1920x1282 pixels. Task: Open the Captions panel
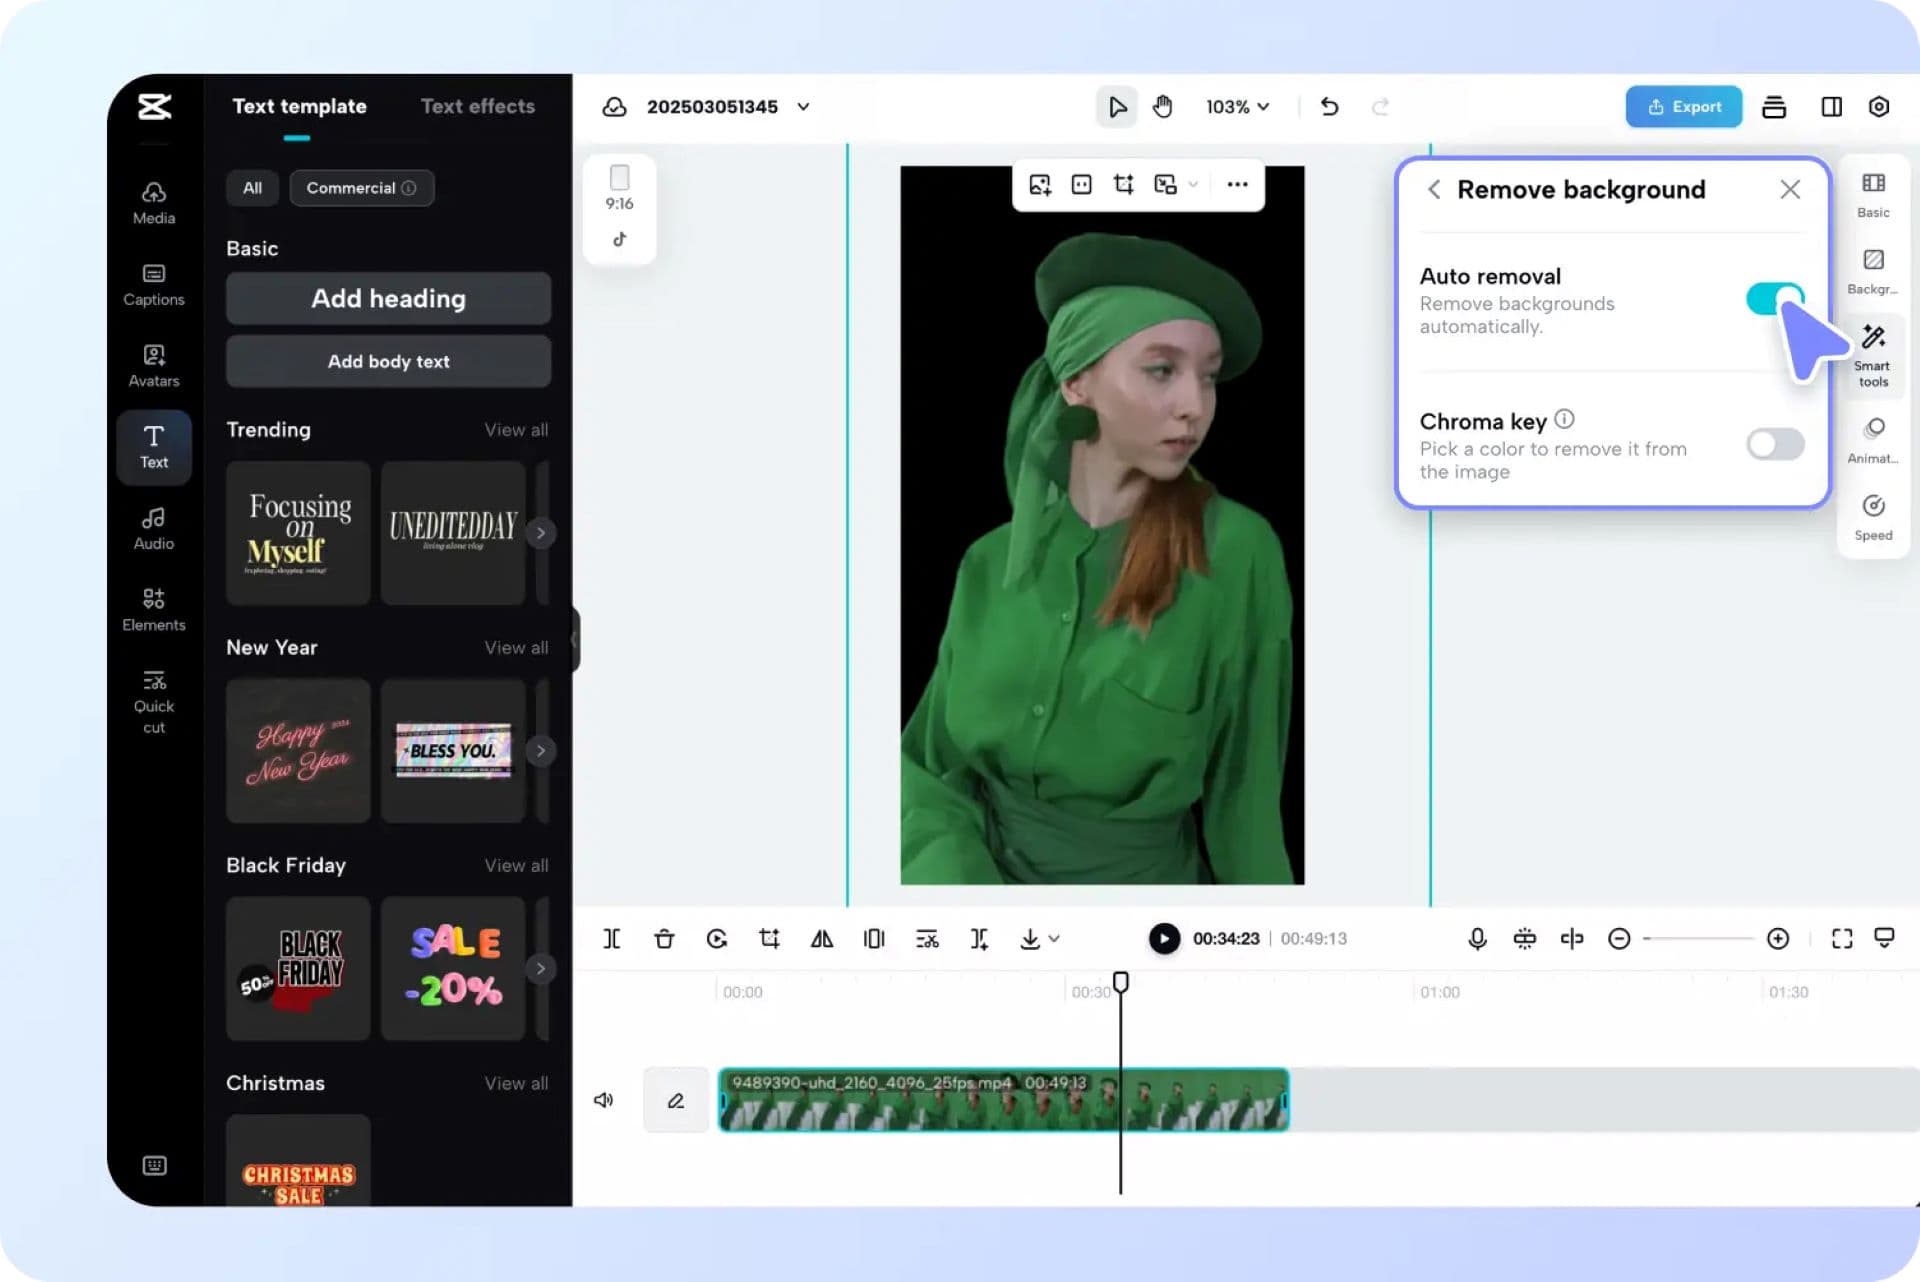(x=153, y=284)
